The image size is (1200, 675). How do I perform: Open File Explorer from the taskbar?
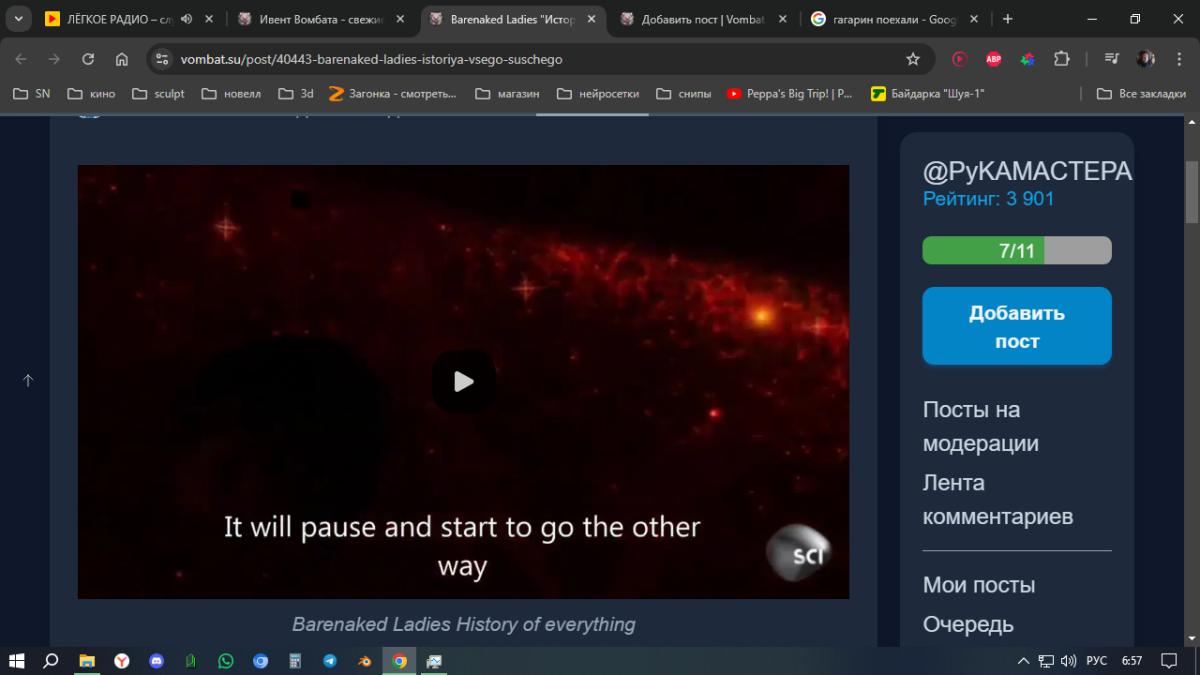click(x=87, y=661)
